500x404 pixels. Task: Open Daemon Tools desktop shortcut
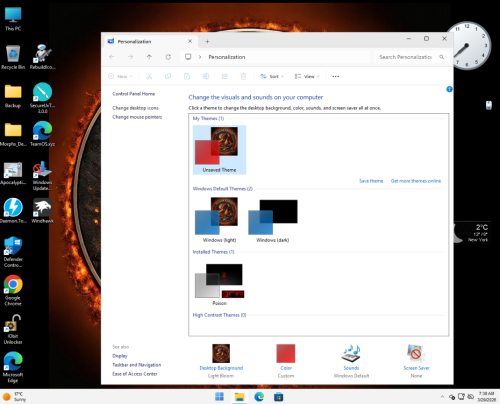tap(13, 211)
